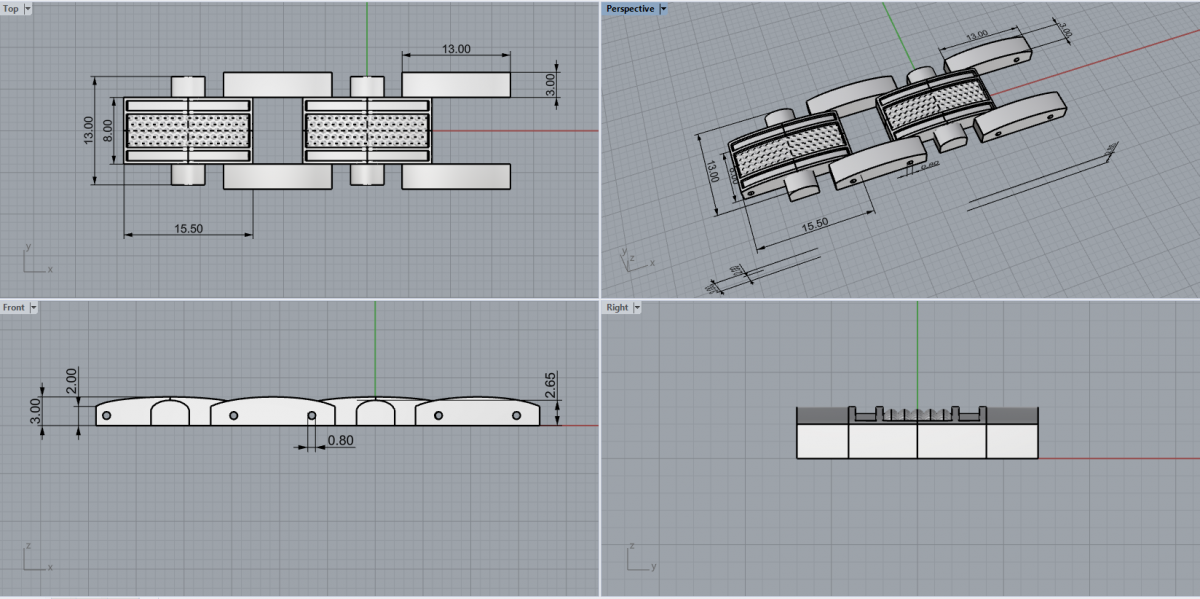Click the 0.80 dimension in Front view
This screenshot has height=599, width=1200.
click(x=341, y=440)
